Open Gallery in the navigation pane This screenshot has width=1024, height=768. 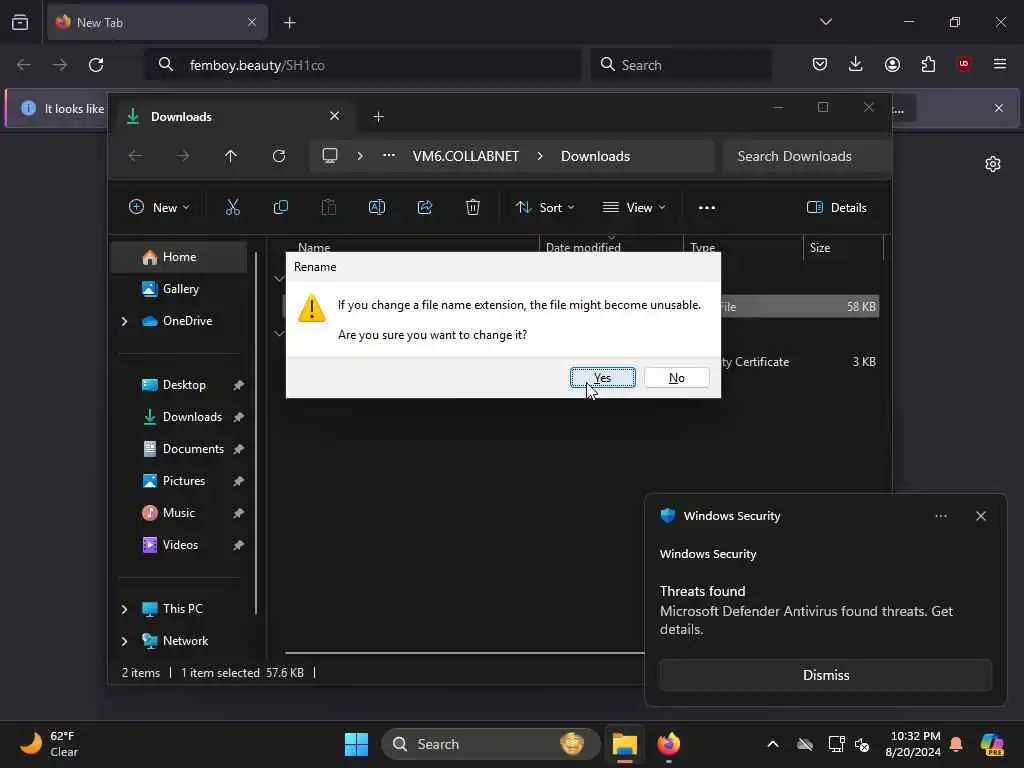click(x=180, y=289)
